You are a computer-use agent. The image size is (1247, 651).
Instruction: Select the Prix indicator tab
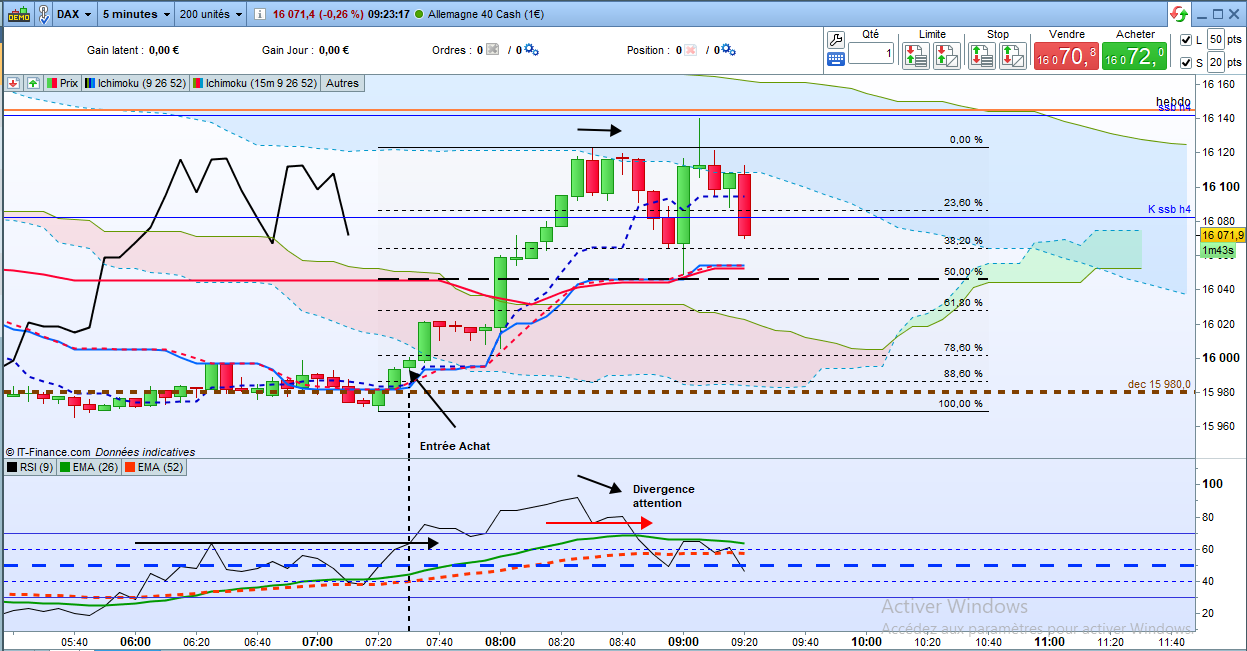tap(63, 83)
